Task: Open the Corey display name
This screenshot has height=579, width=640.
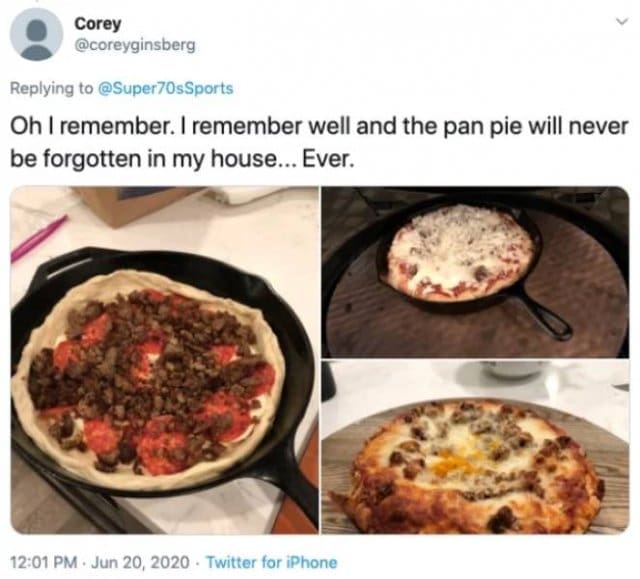Action: tap(98, 23)
